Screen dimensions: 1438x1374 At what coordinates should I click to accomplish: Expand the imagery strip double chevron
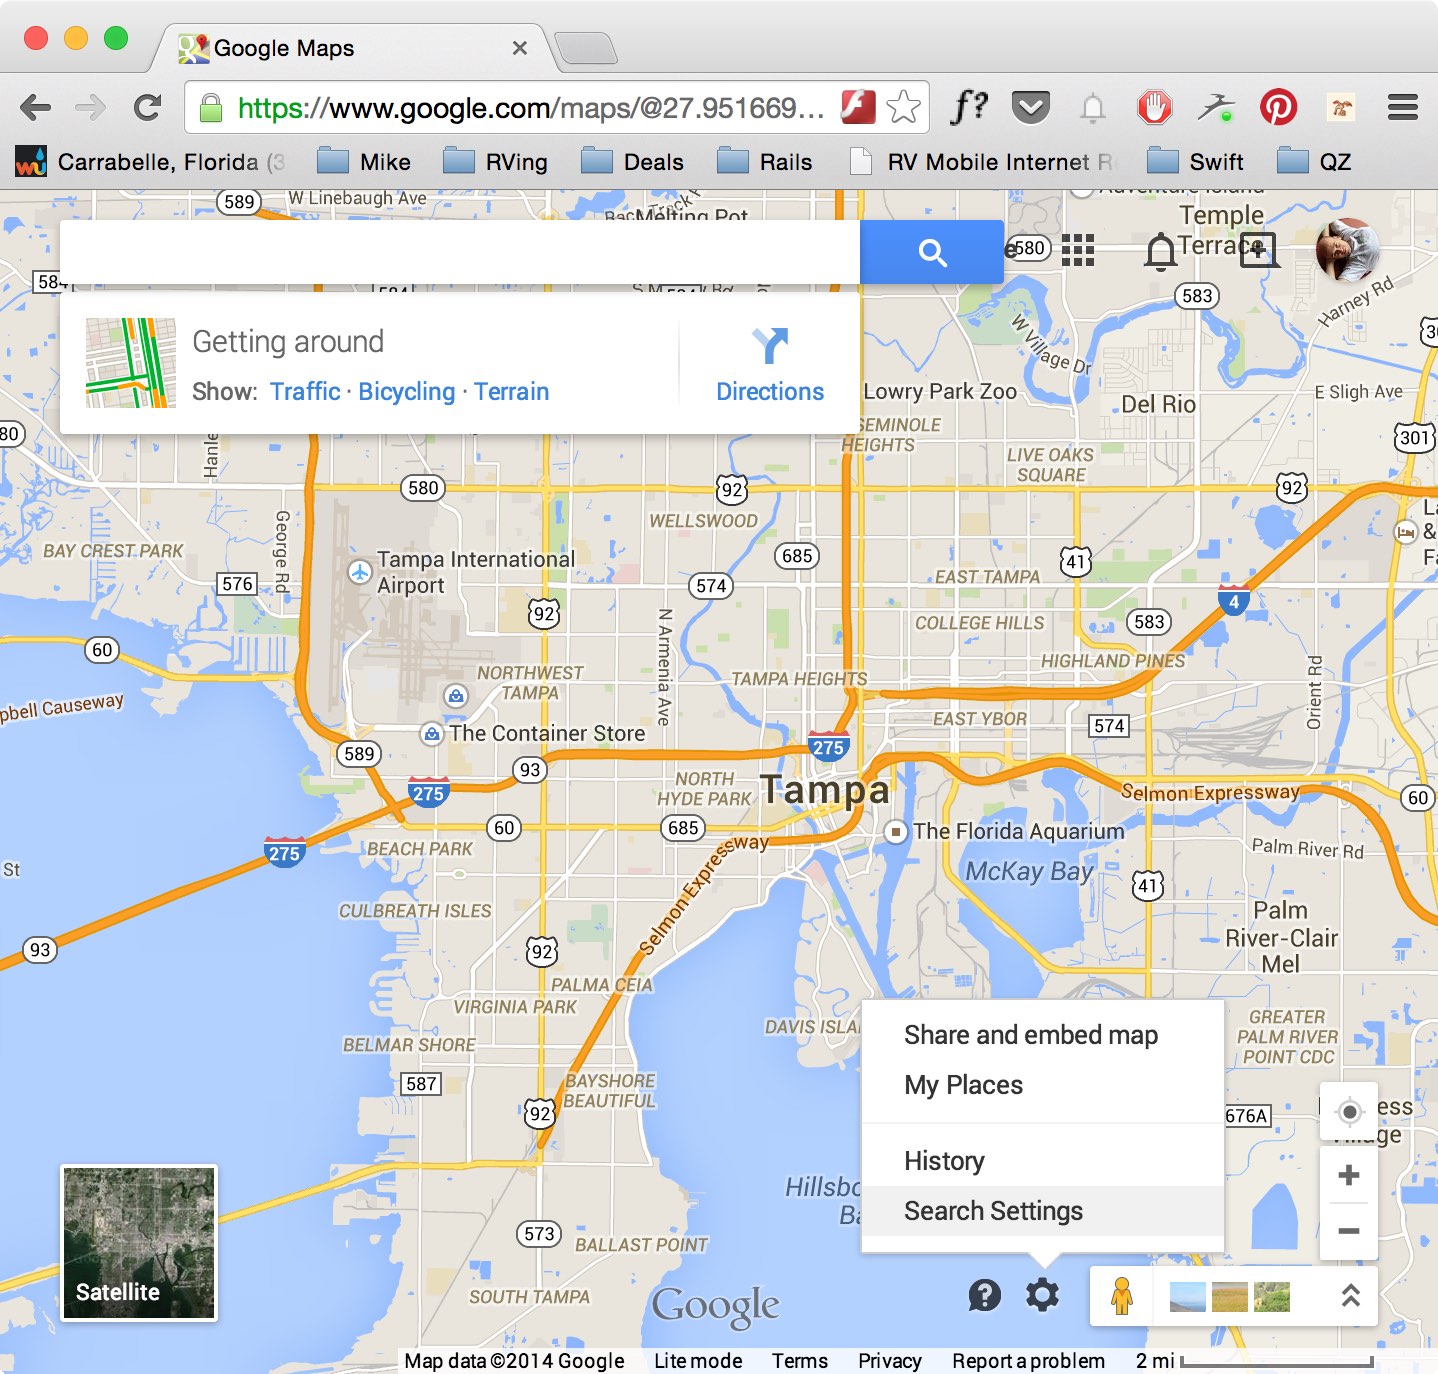click(x=1350, y=1296)
